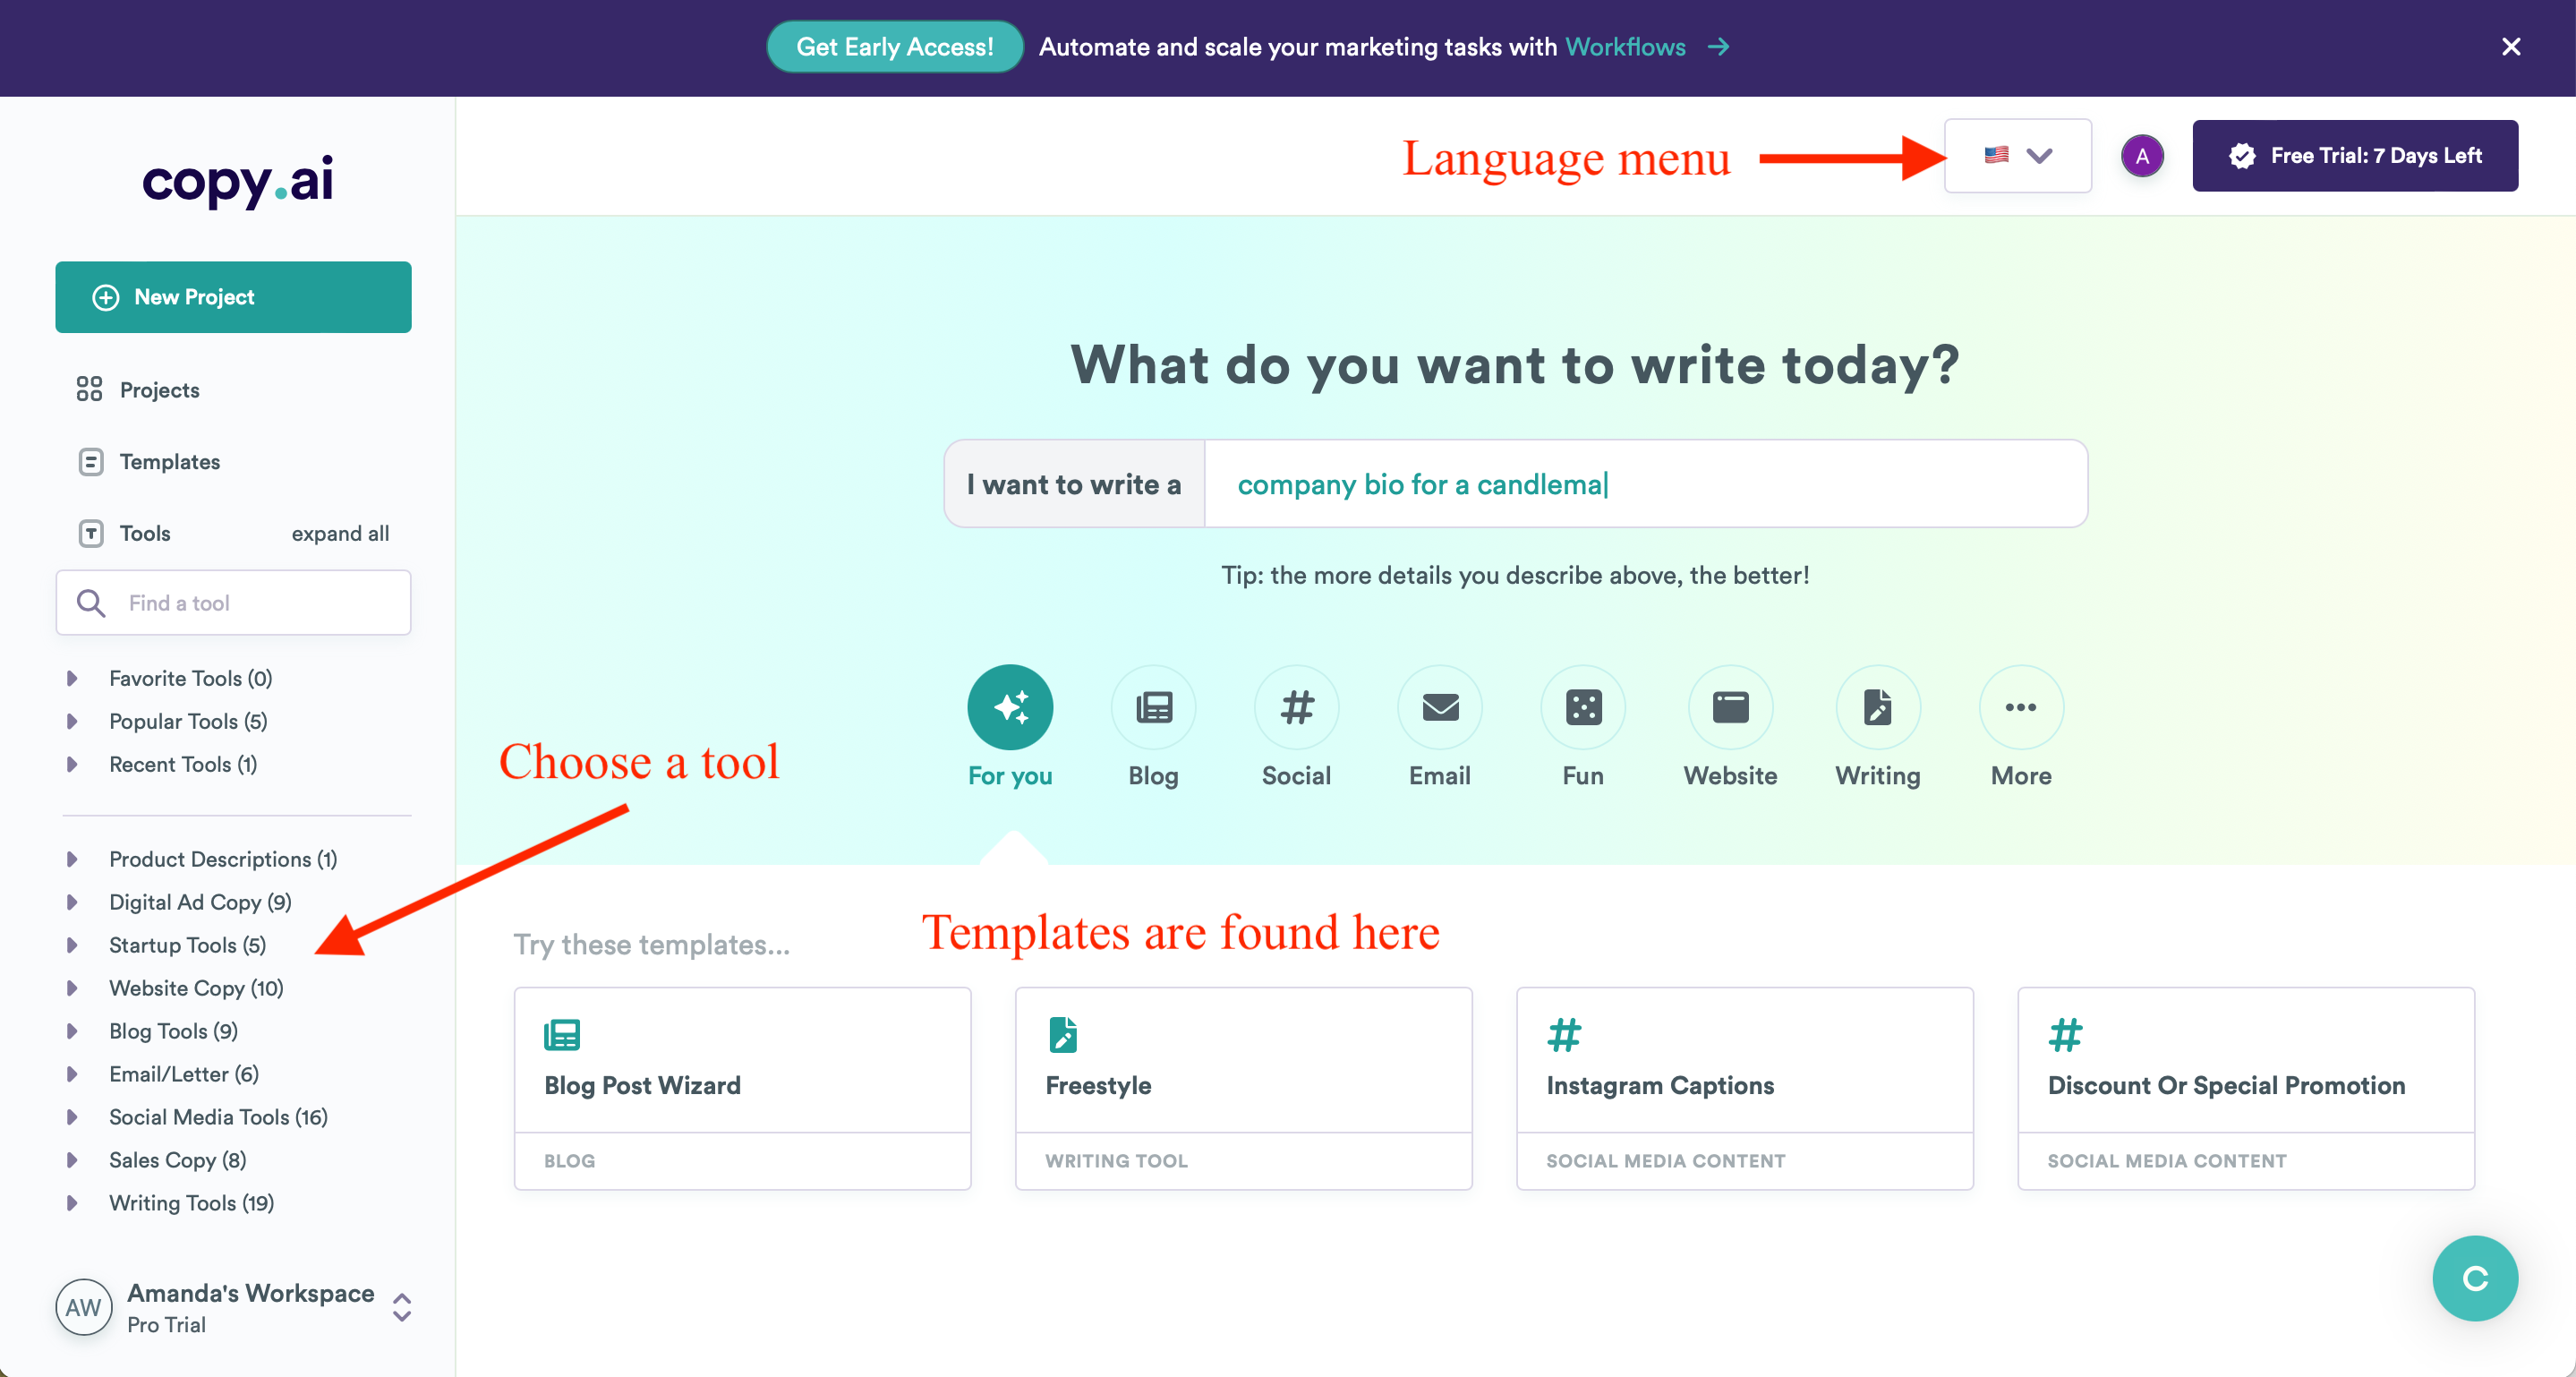
Task: Switch to the For you tab label
Action: (1010, 775)
